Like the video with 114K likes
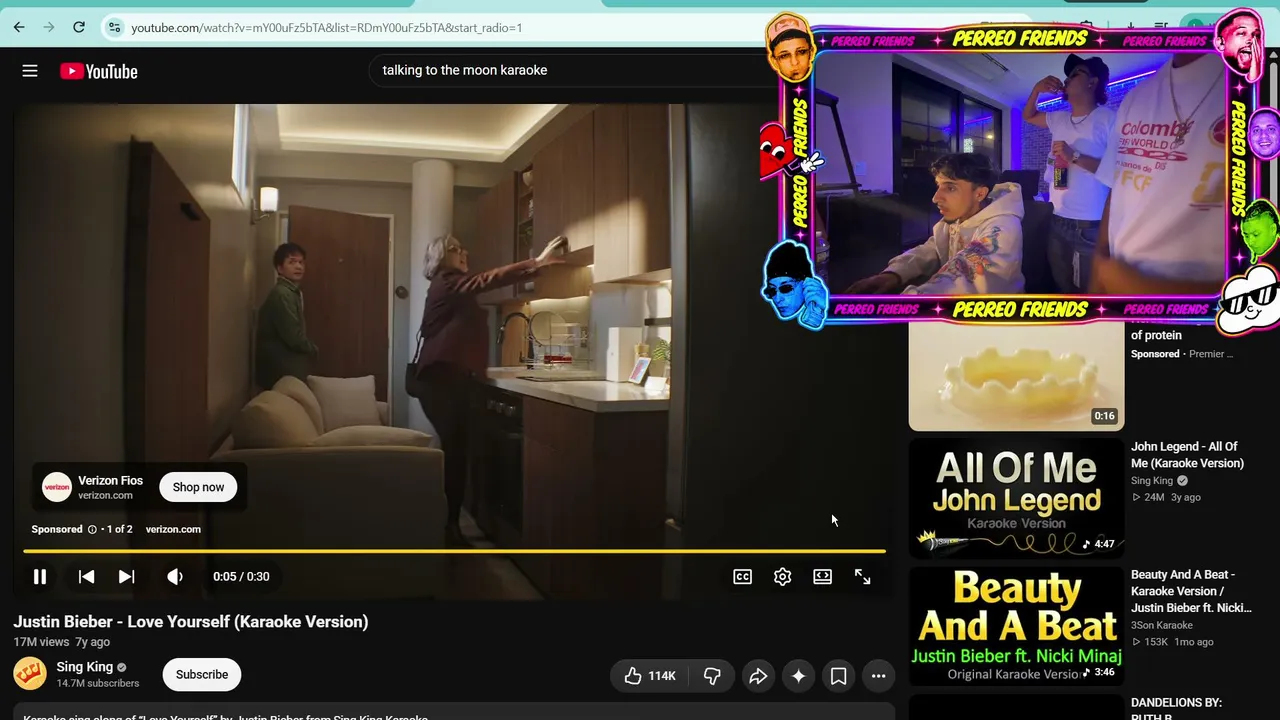The image size is (1280, 720). point(650,676)
